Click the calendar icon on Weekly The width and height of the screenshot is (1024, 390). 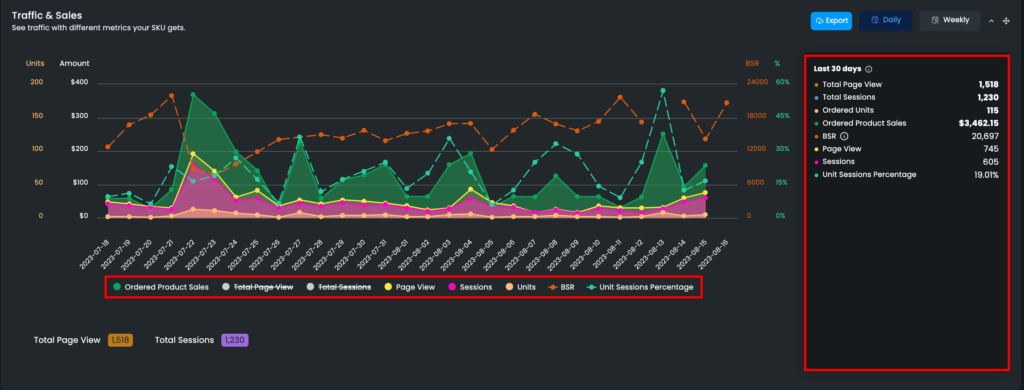coord(935,20)
